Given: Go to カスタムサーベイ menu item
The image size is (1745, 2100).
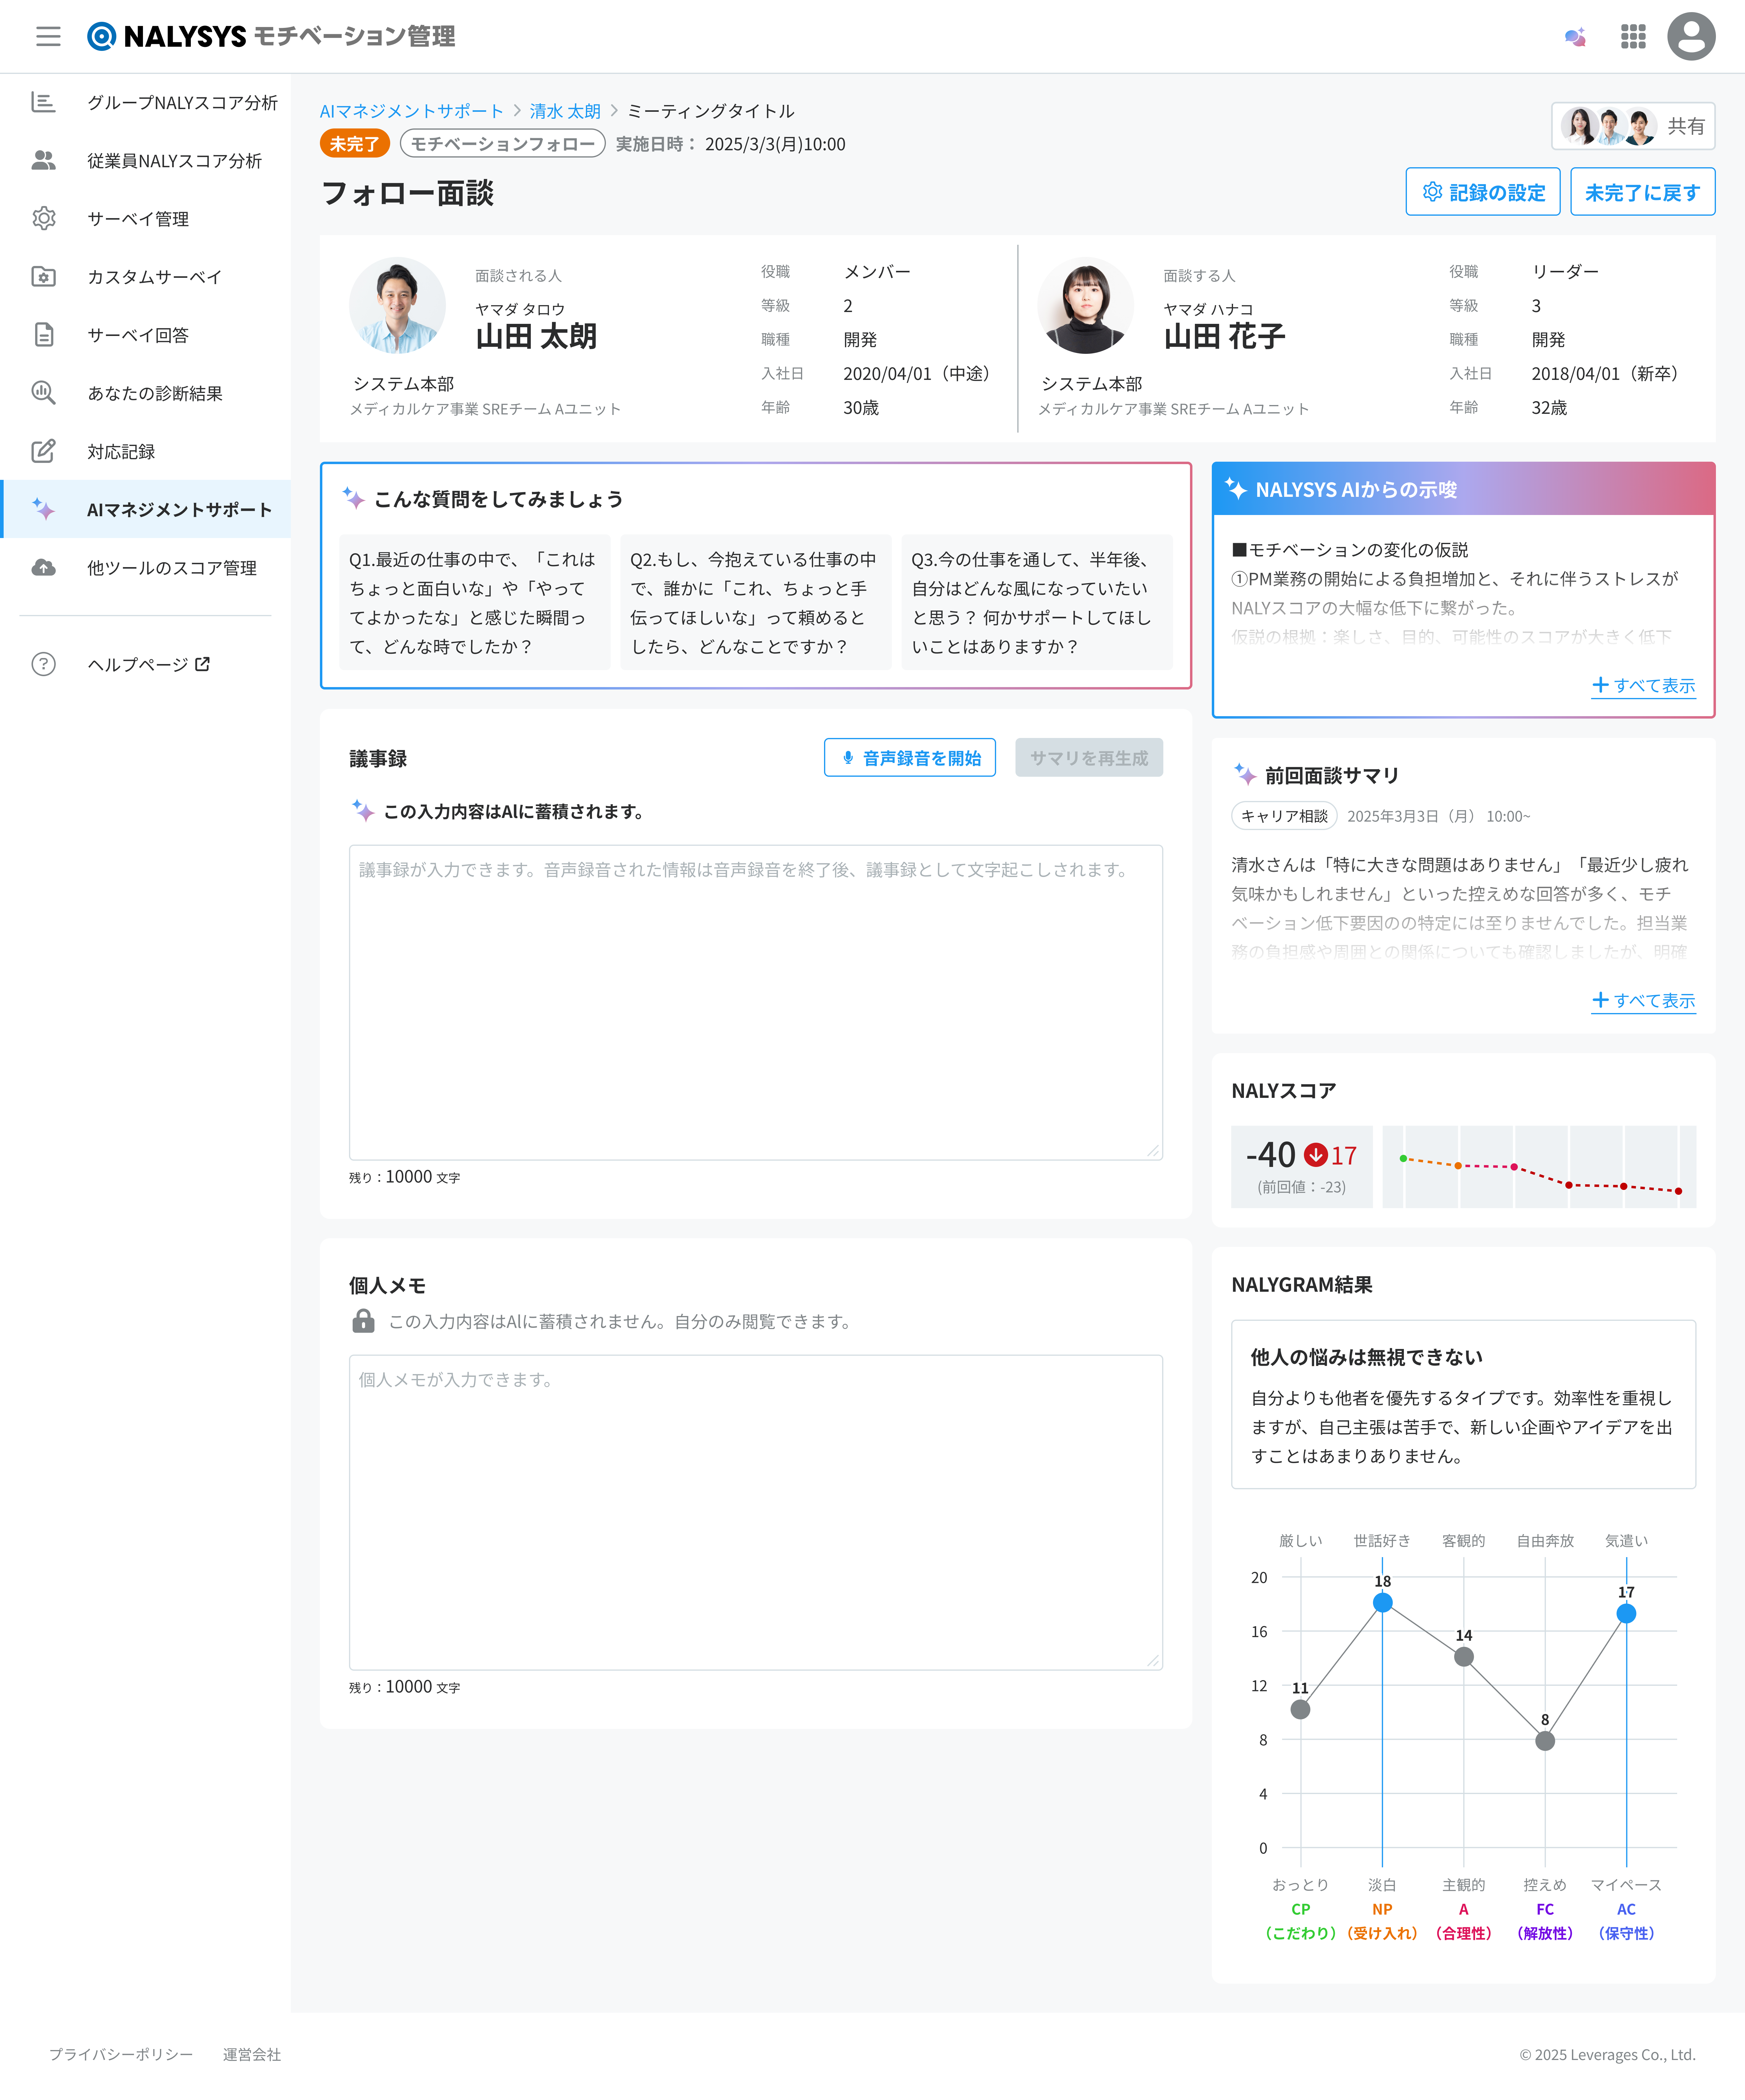Looking at the screenshot, I should point(145,276).
